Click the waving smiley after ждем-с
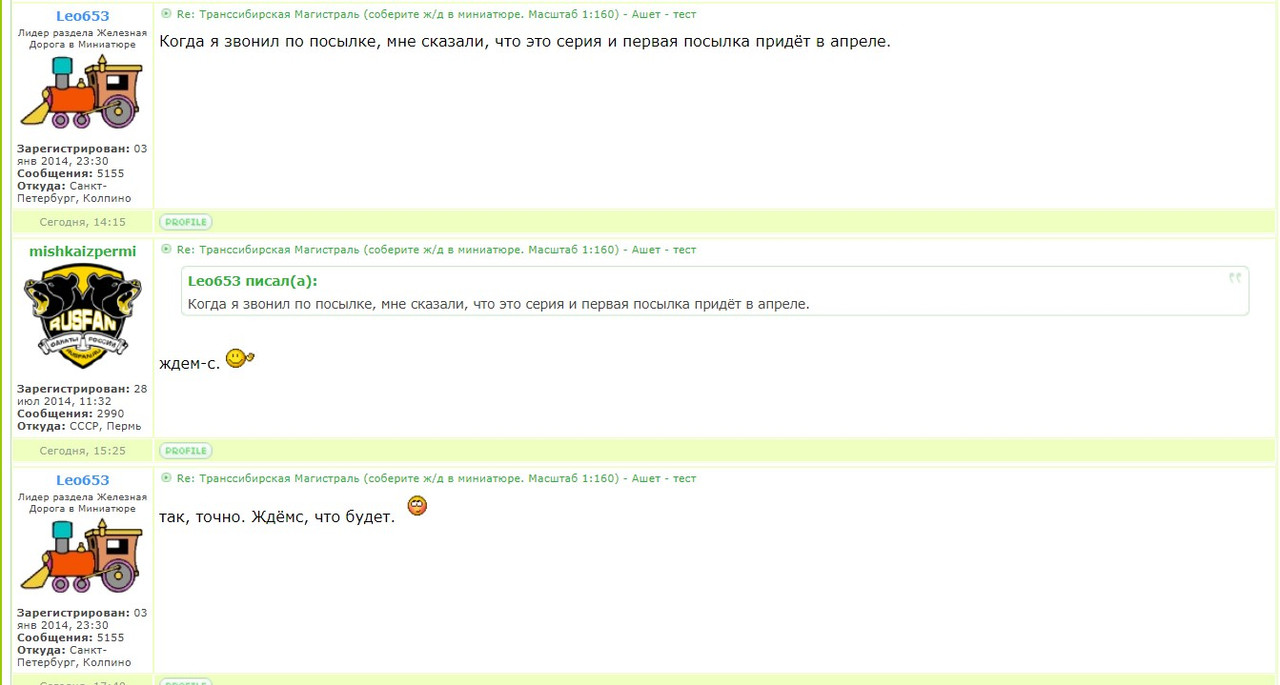The height and width of the screenshot is (685, 1280). click(x=240, y=358)
